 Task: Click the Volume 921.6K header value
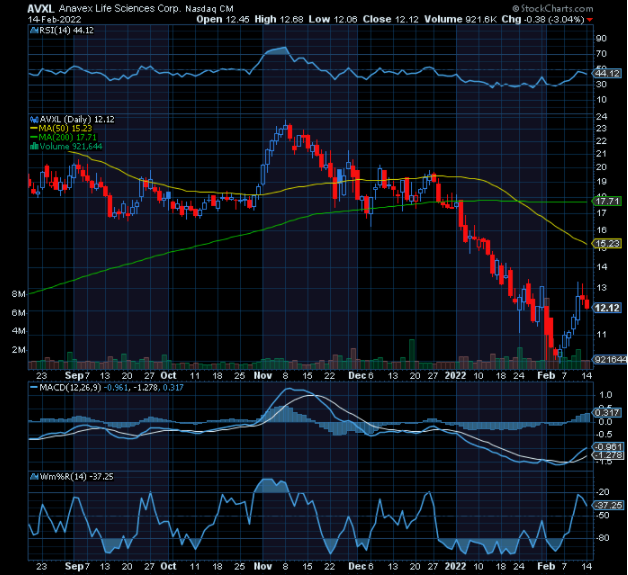coord(461,19)
